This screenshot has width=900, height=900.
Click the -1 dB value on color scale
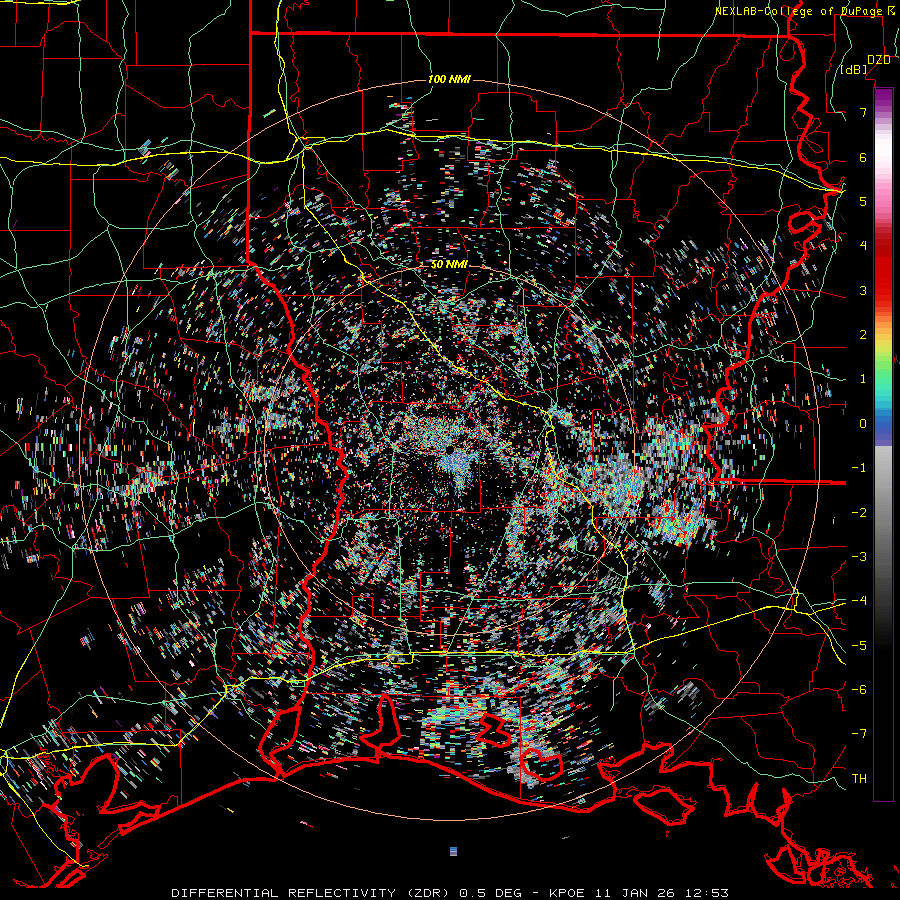(859, 468)
